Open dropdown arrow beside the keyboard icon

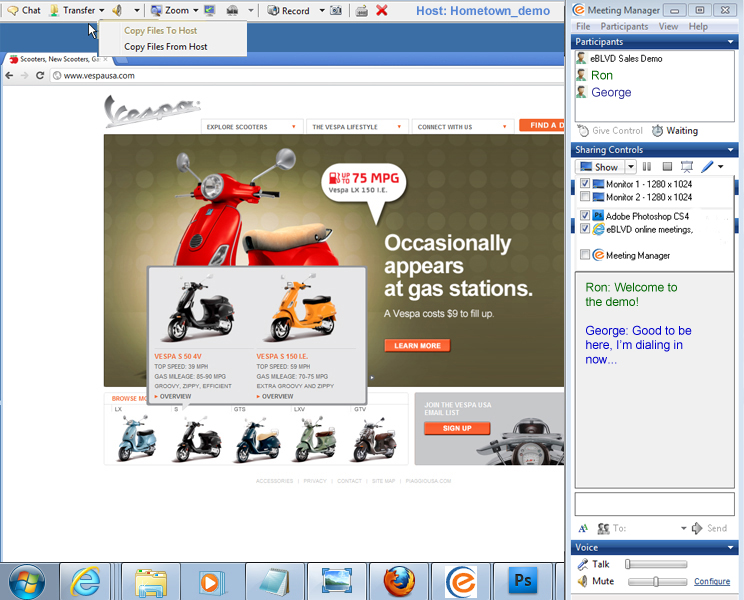(251, 10)
